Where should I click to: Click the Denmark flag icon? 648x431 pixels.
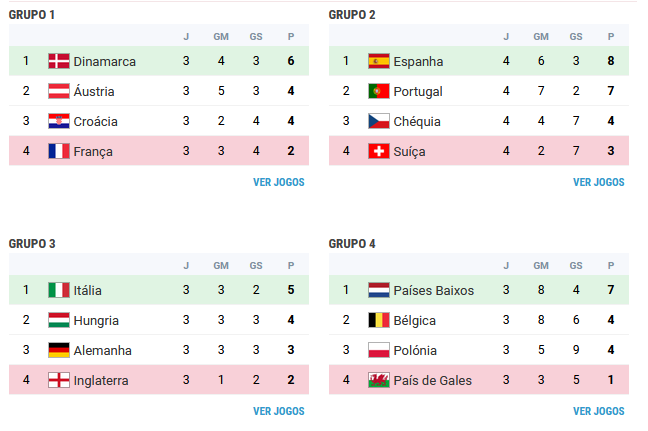[59, 61]
